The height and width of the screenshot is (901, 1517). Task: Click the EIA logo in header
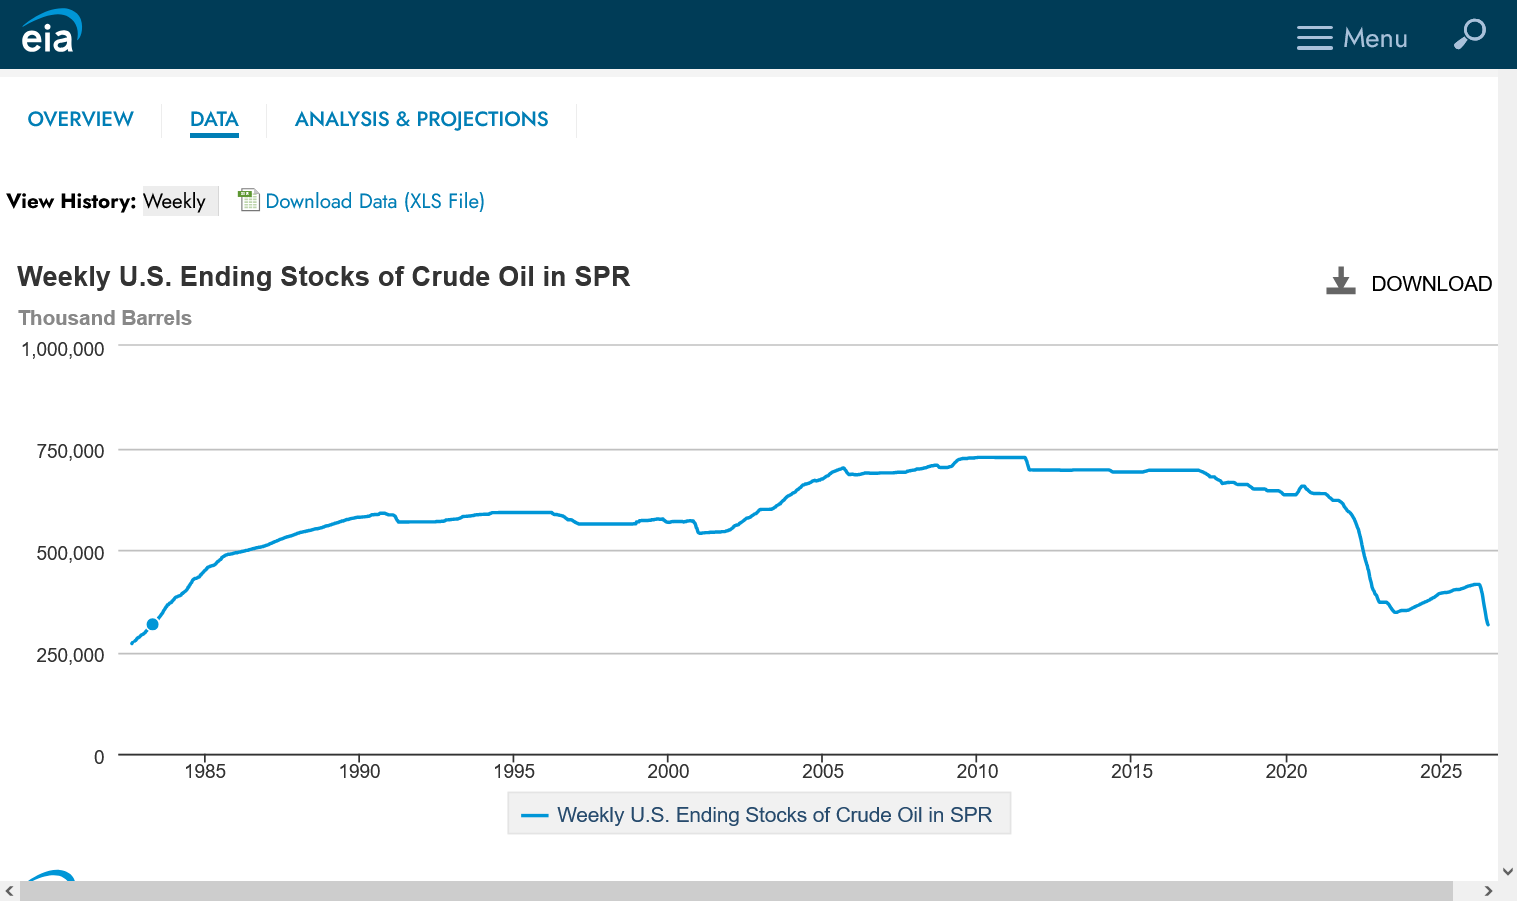pos(51,32)
